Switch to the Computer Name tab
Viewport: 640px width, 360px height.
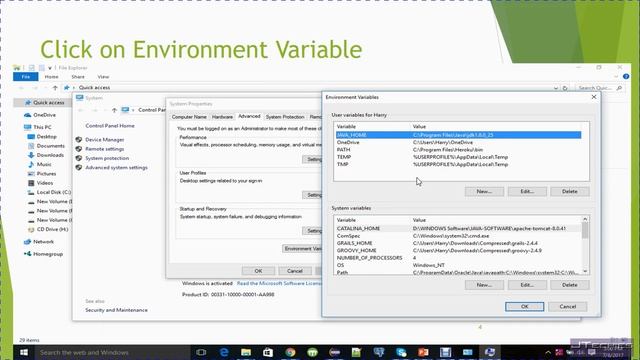[x=189, y=117]
